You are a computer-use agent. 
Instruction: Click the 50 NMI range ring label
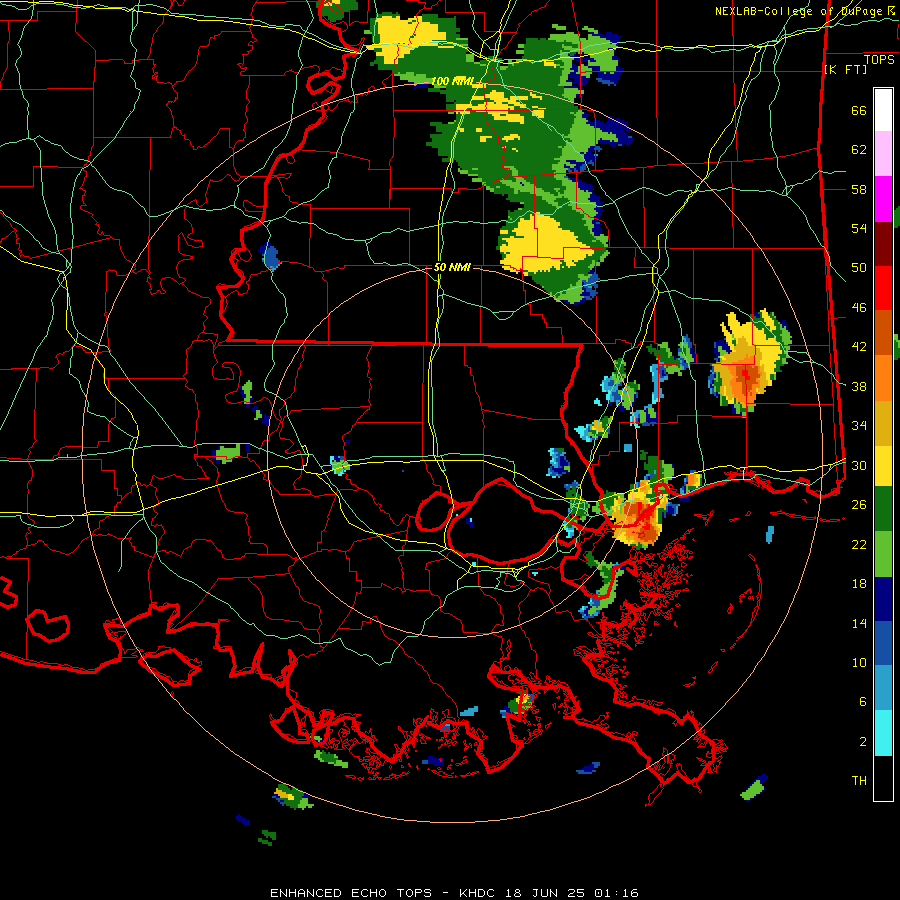click(x=452, y=267)
